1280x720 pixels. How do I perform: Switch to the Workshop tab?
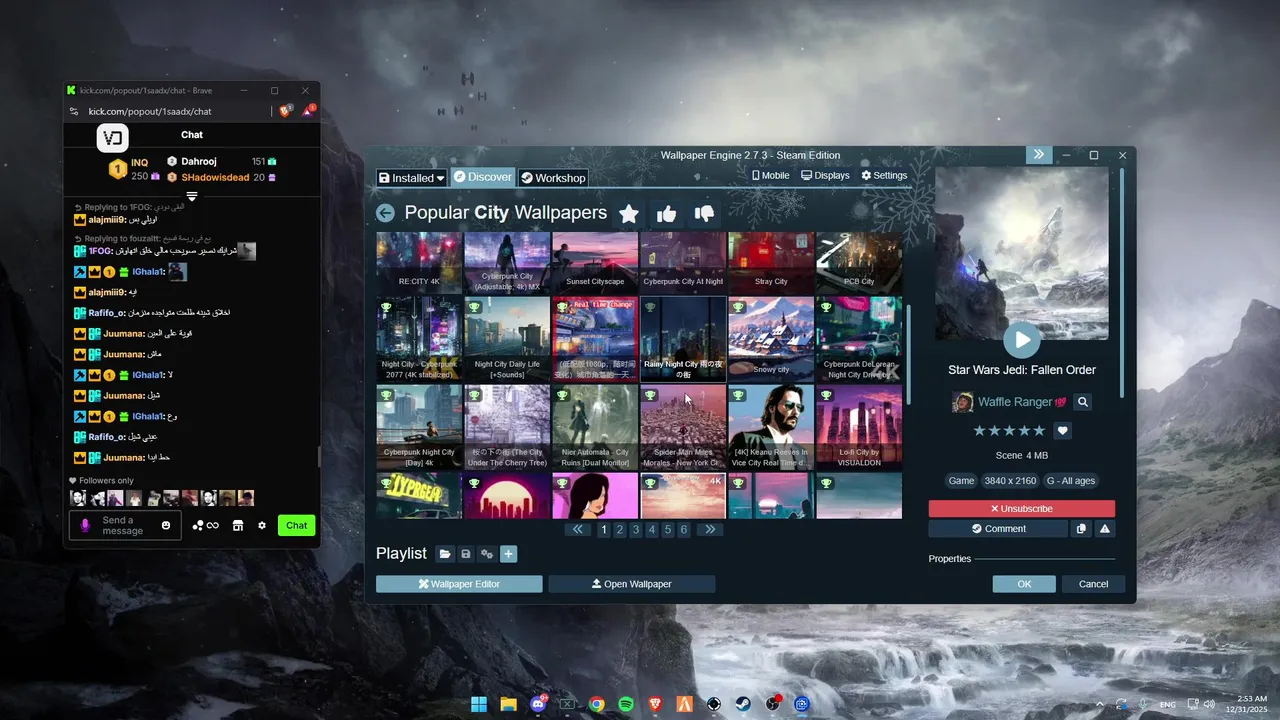(553, 178)
